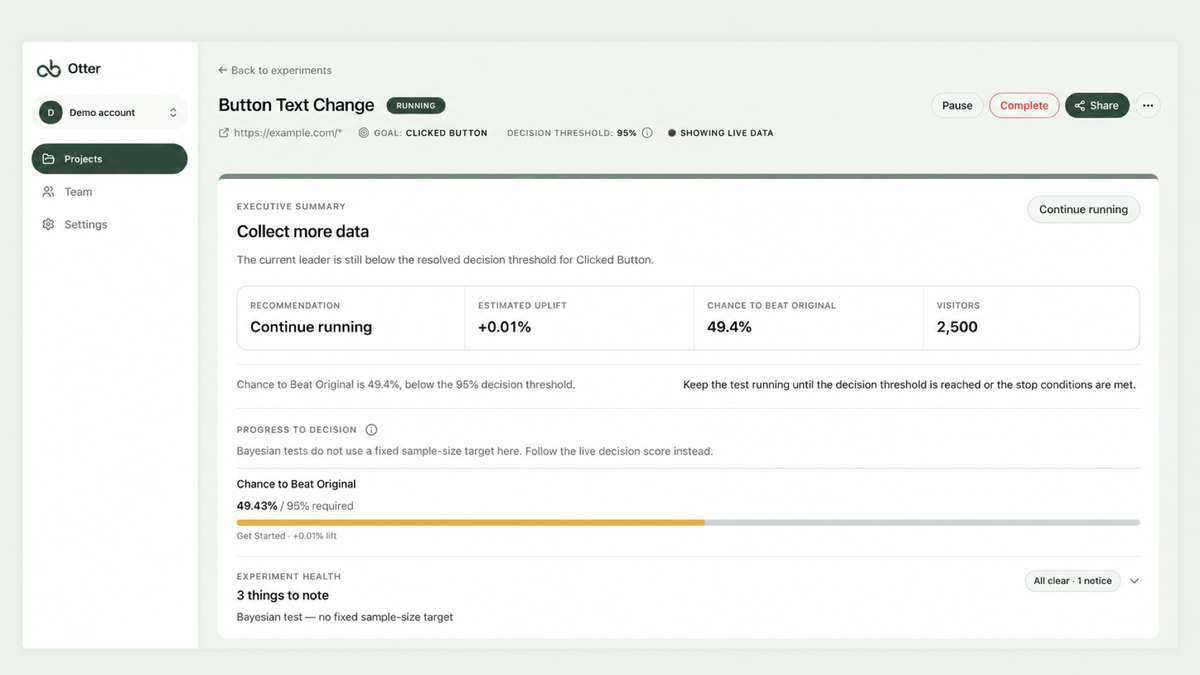
Task: Open the Demo account switcher dropdown
Action: point(110,113)
